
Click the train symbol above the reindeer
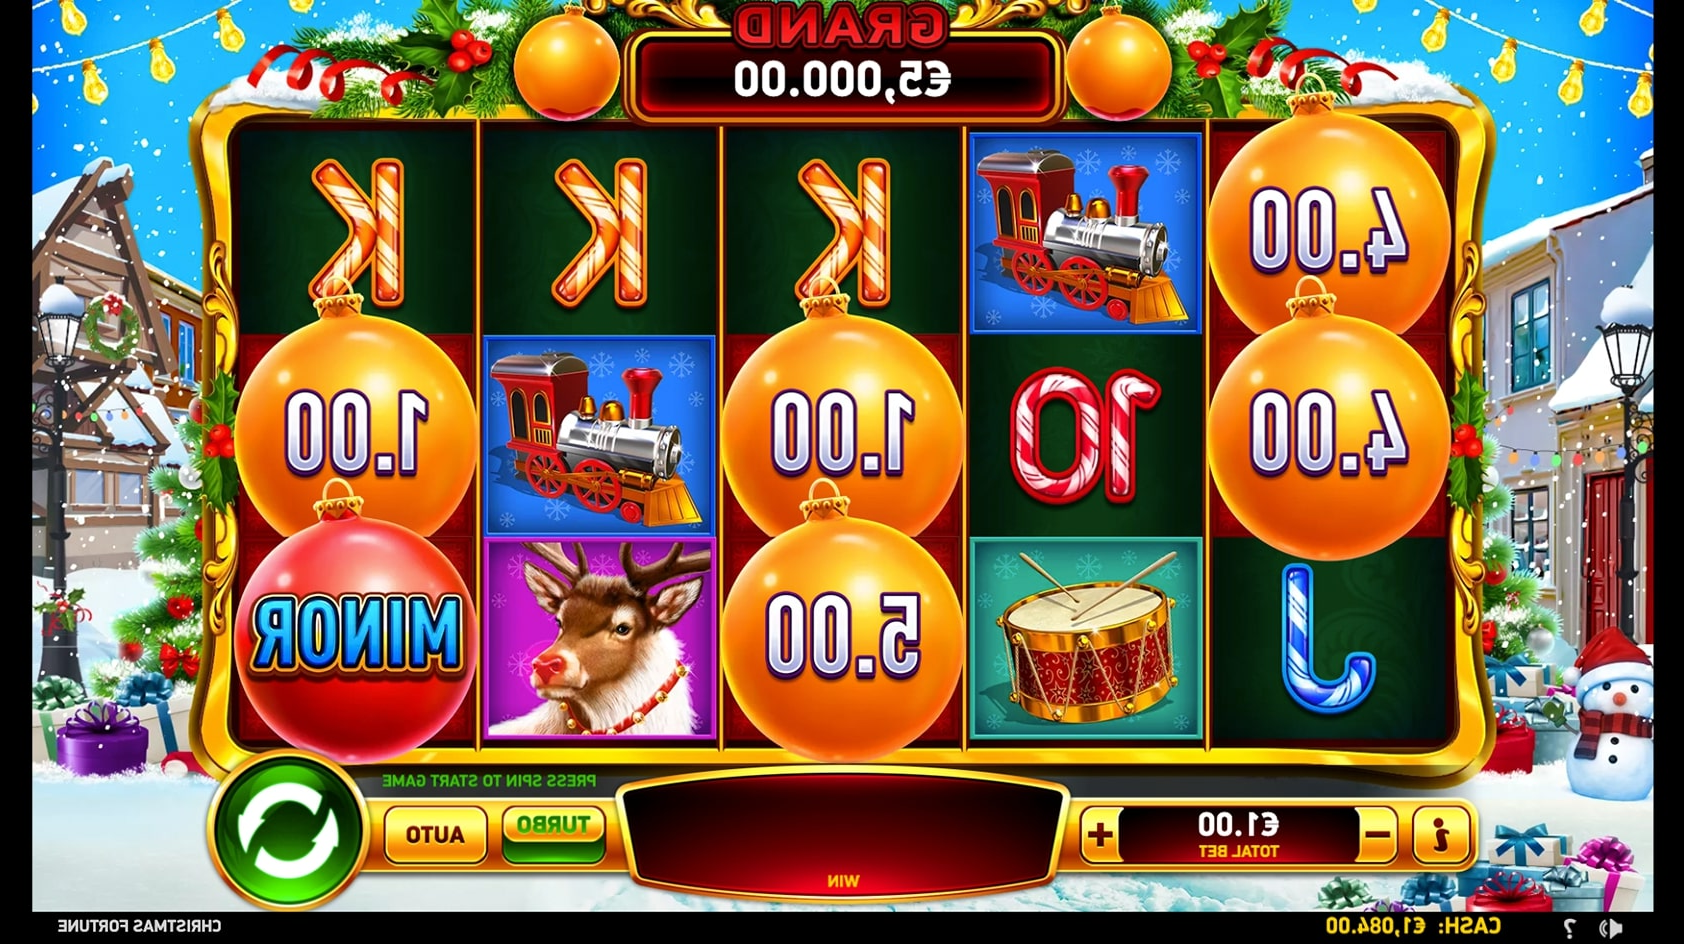[600, 436]
